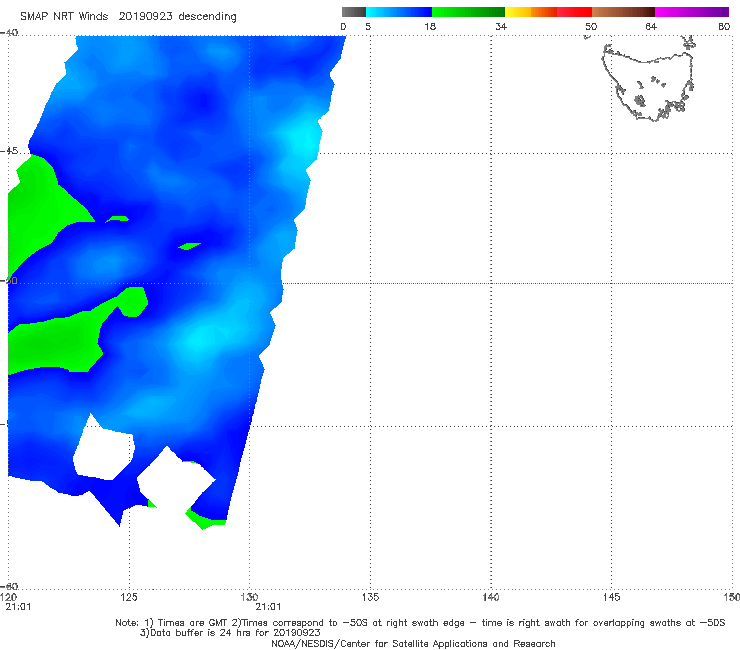Select the date 20190923 in the title

[x=145, y=17]
